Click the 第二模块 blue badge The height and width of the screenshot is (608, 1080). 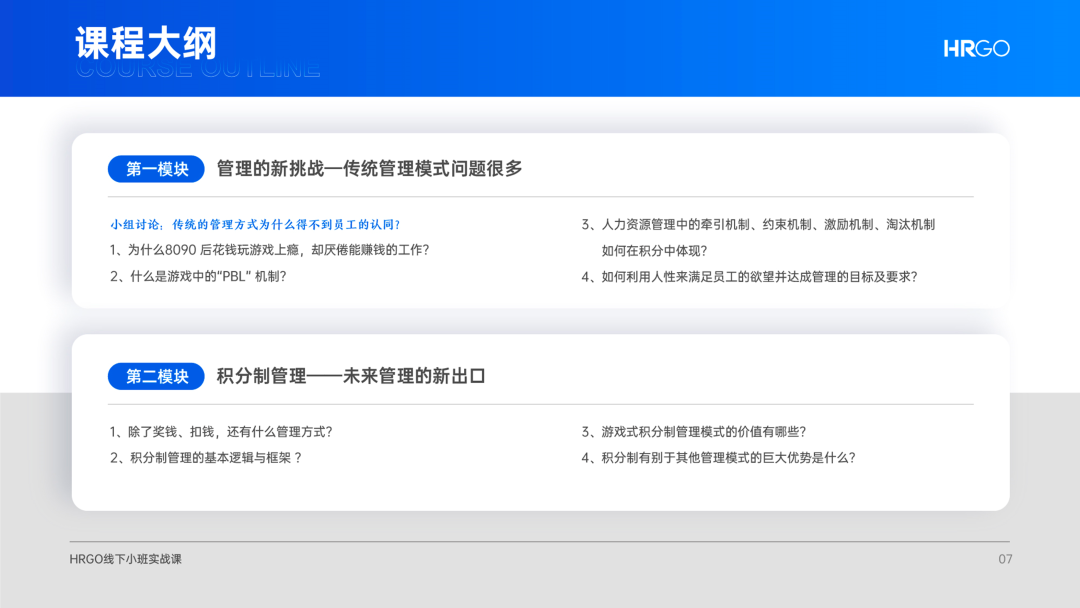(156, 376)
